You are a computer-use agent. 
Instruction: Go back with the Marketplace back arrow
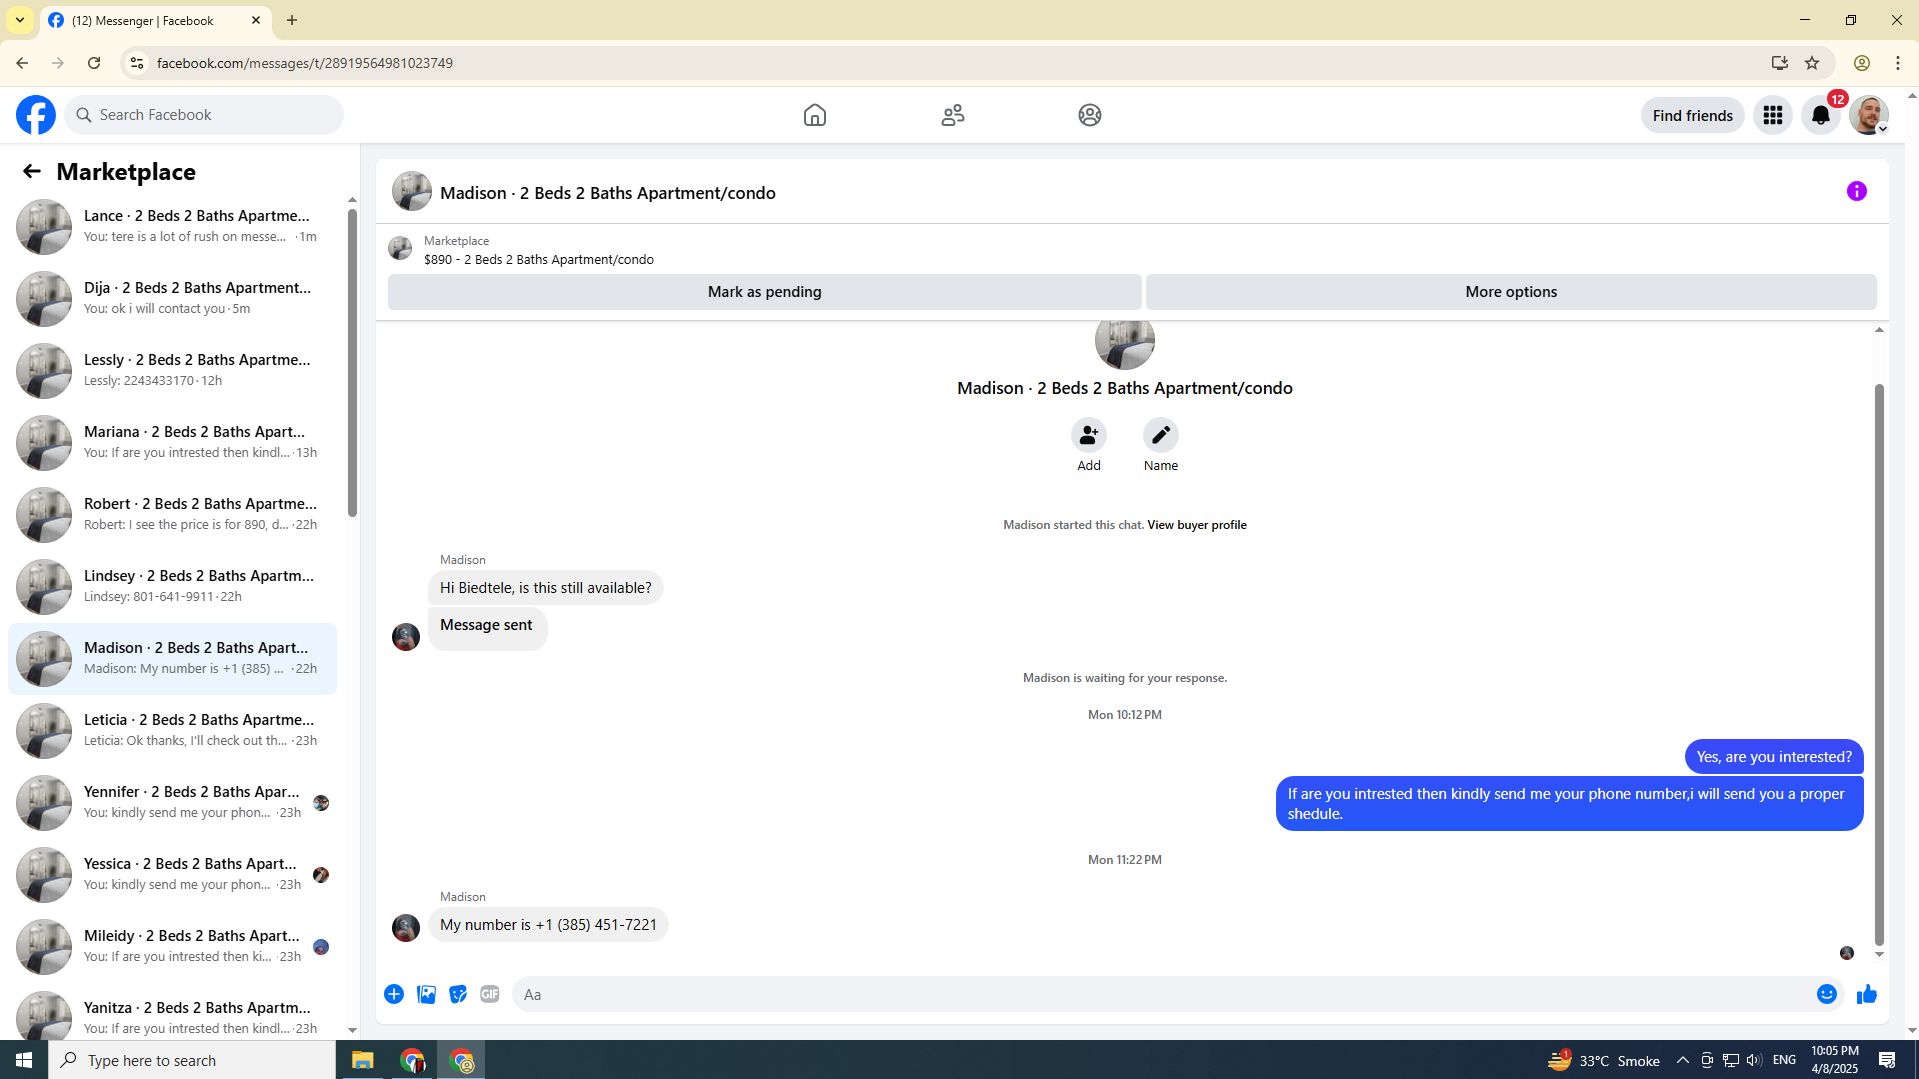tap(32, 171)
